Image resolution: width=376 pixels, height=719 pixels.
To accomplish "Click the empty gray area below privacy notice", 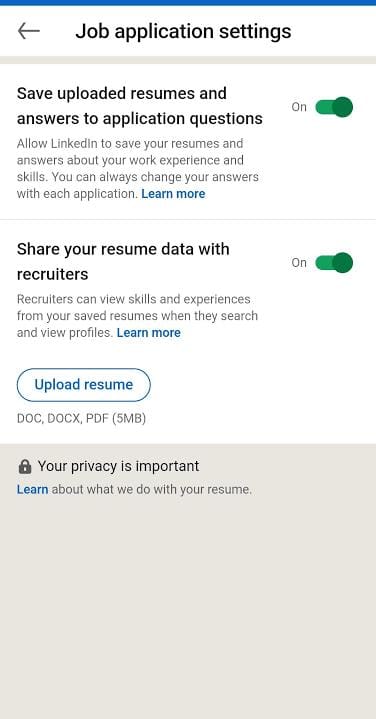I will click(x=188, y=610).
